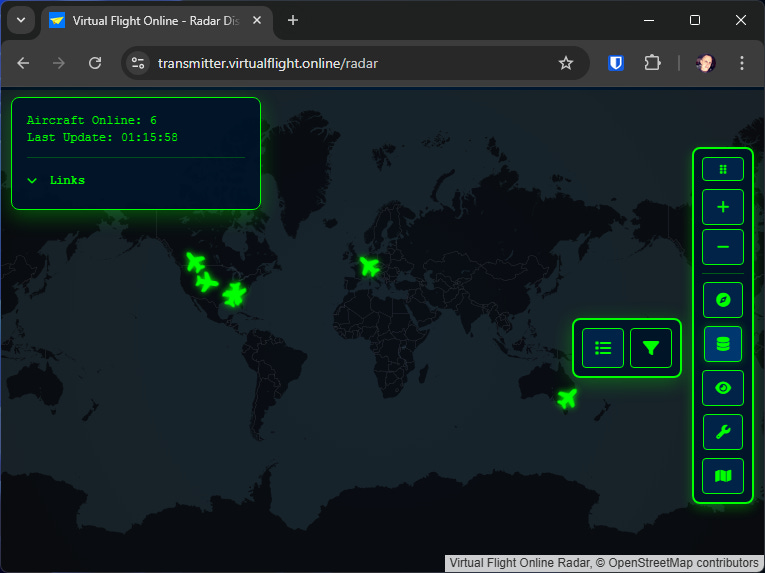
Task: Select the northwestern-most aircraft over North America
Action: point(196,262)
